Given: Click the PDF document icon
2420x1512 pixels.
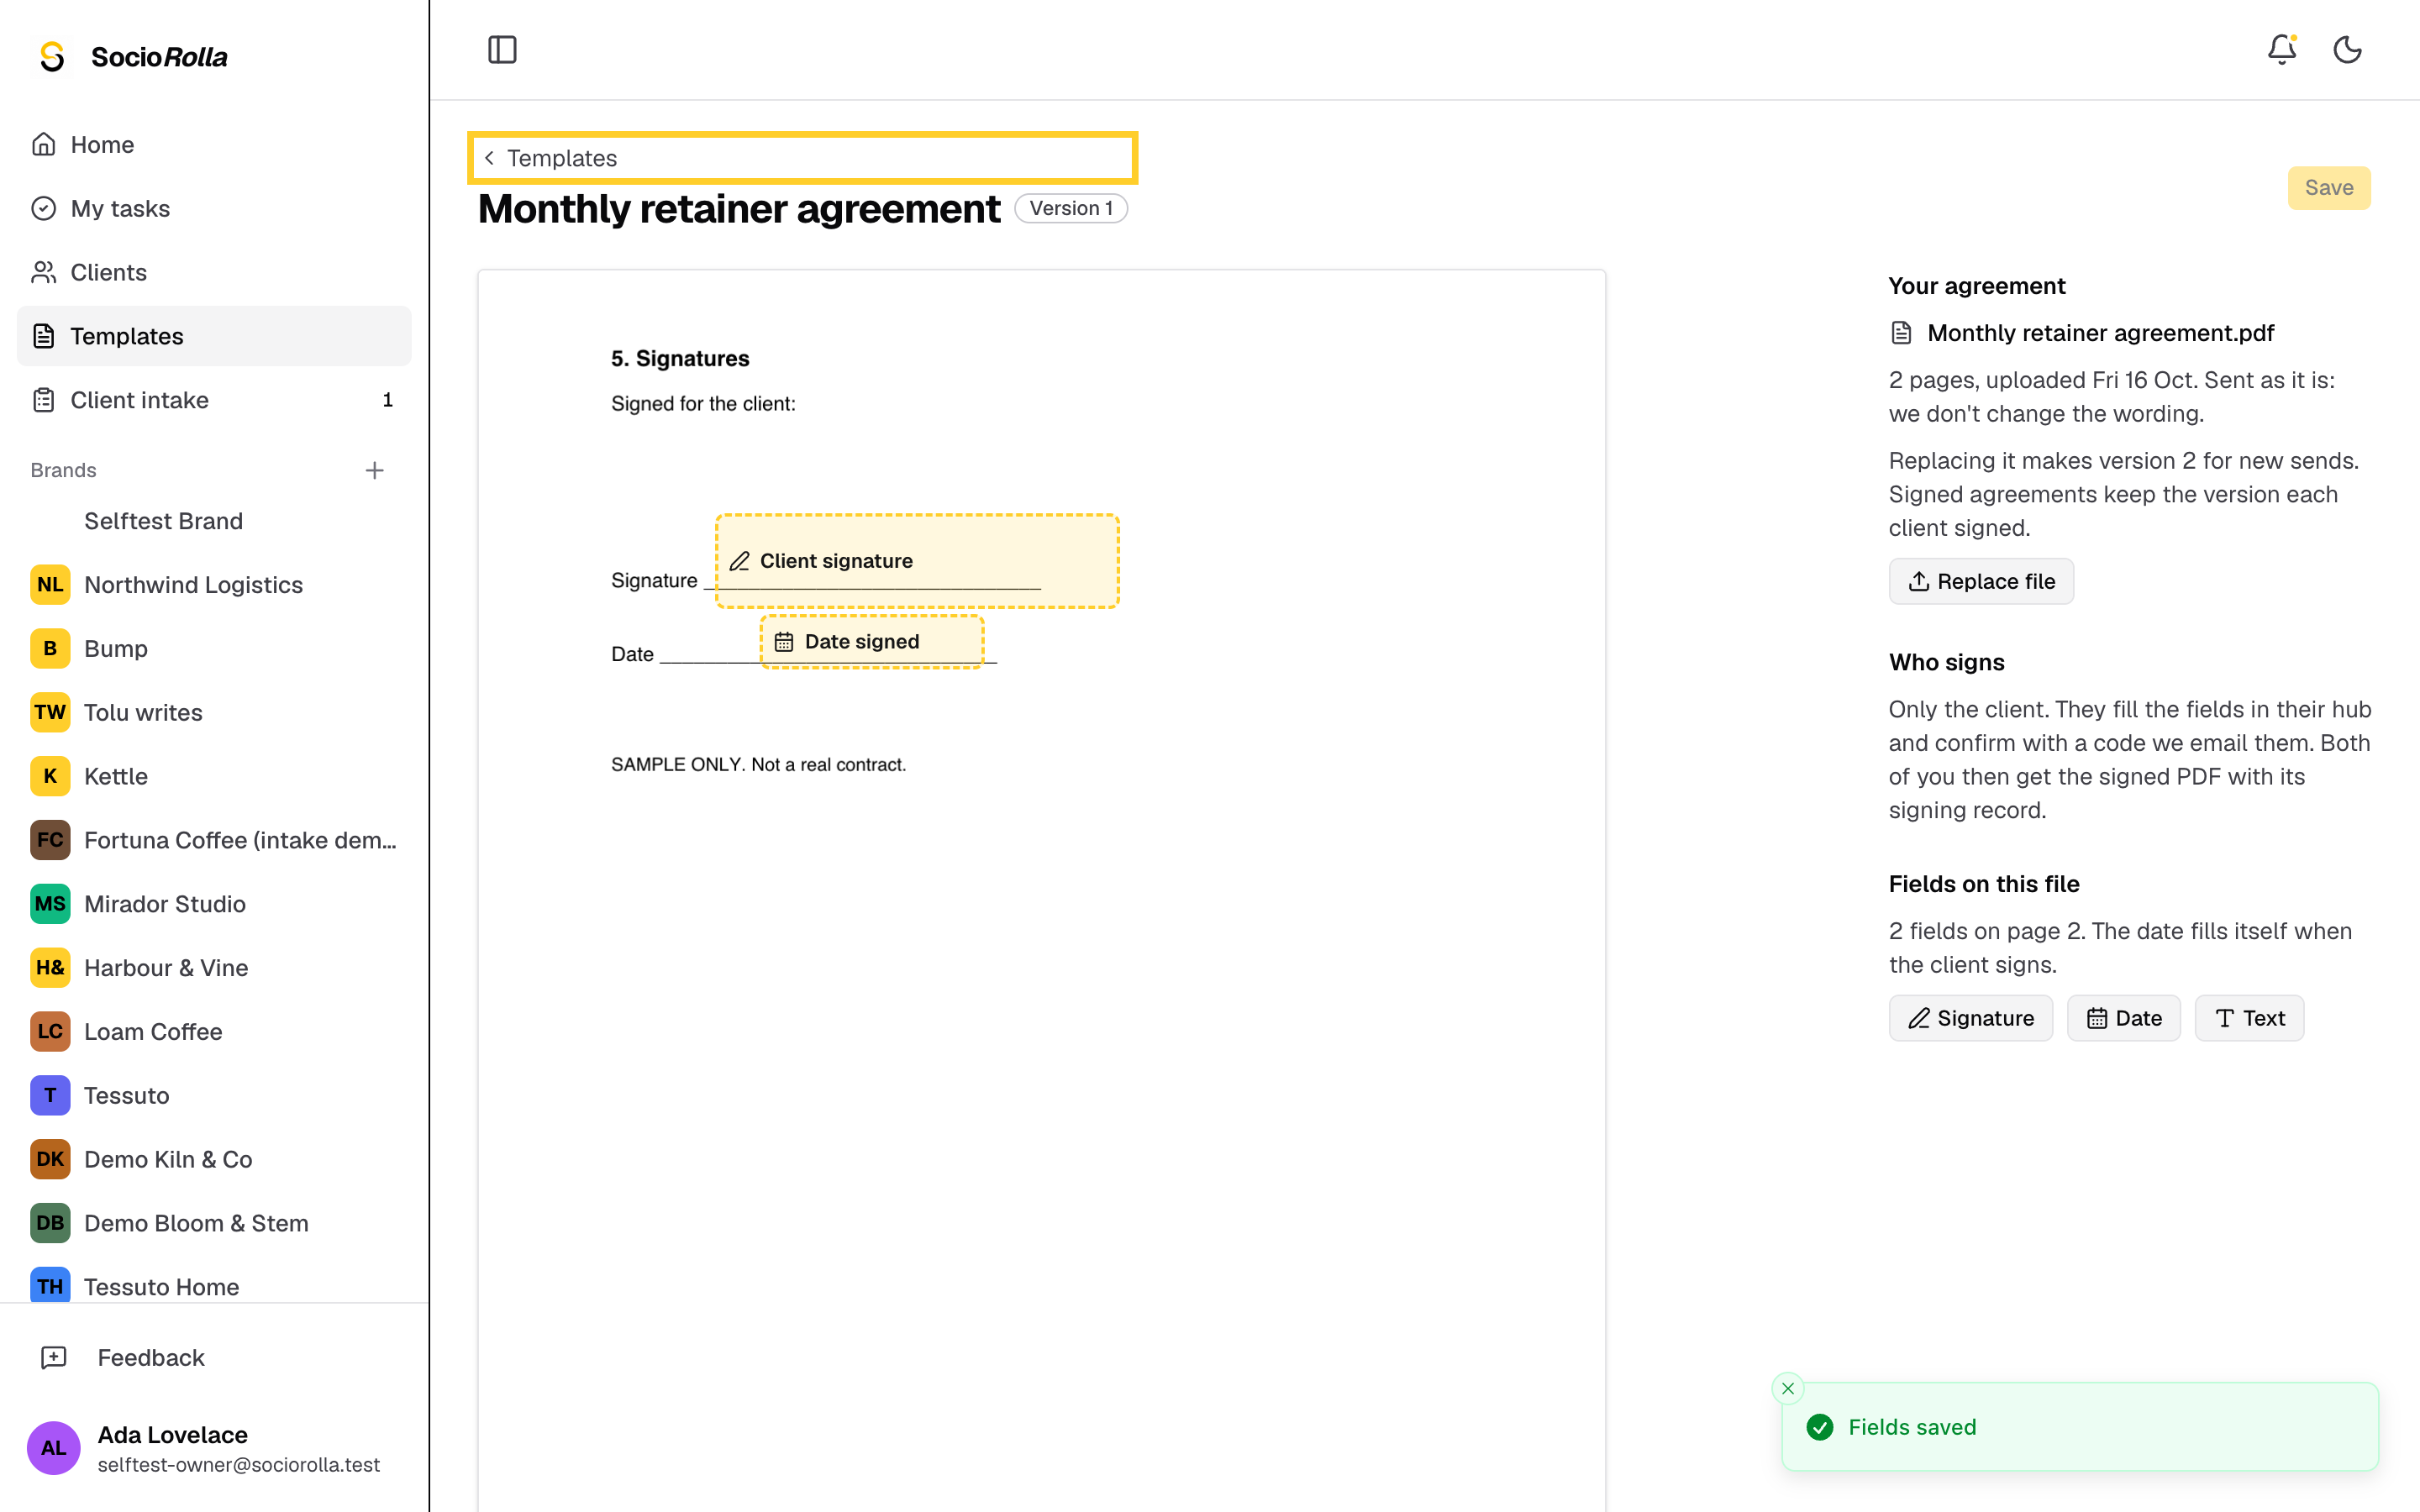Looking at the screenshot, I should (x=1902, y=333).
